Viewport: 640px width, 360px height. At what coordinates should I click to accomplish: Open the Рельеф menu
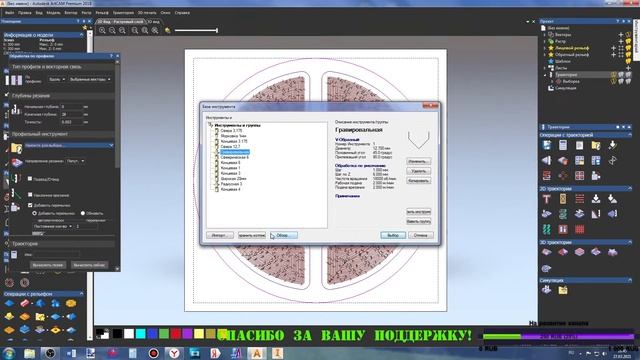click(102, 13)
